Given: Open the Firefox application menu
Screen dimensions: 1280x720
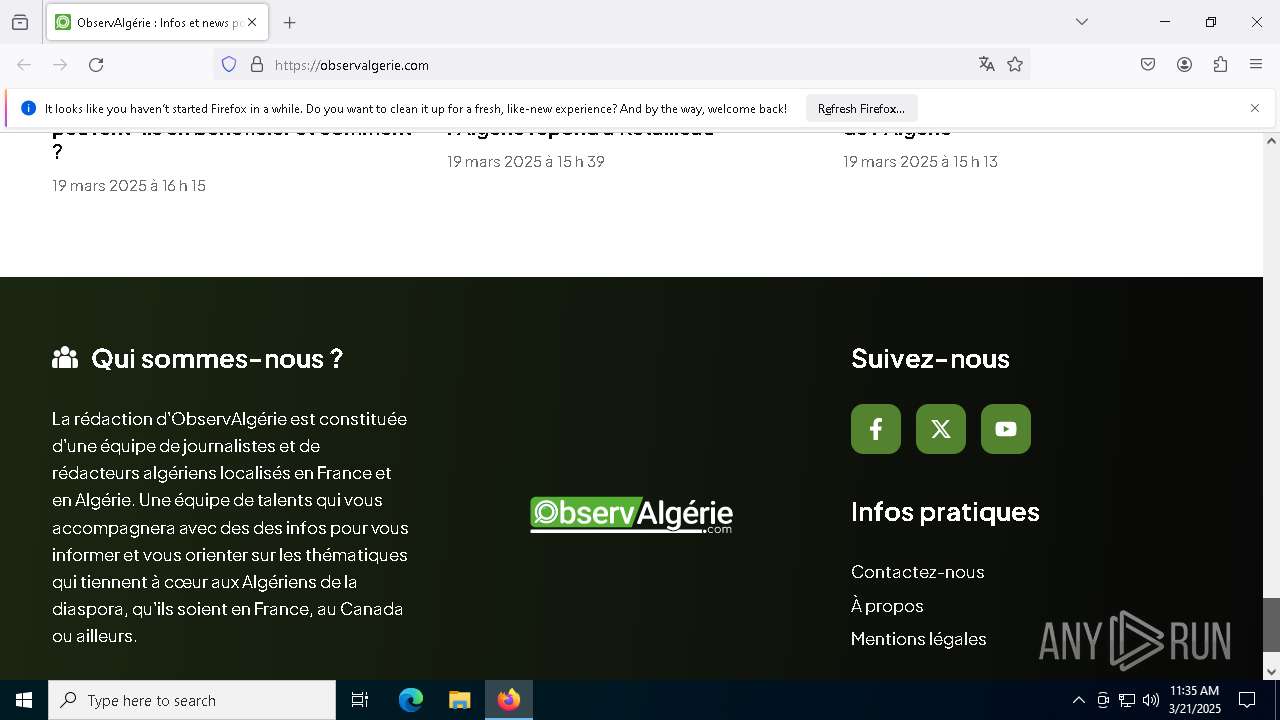Looking at the screenshot, I should click(1256, 65).
